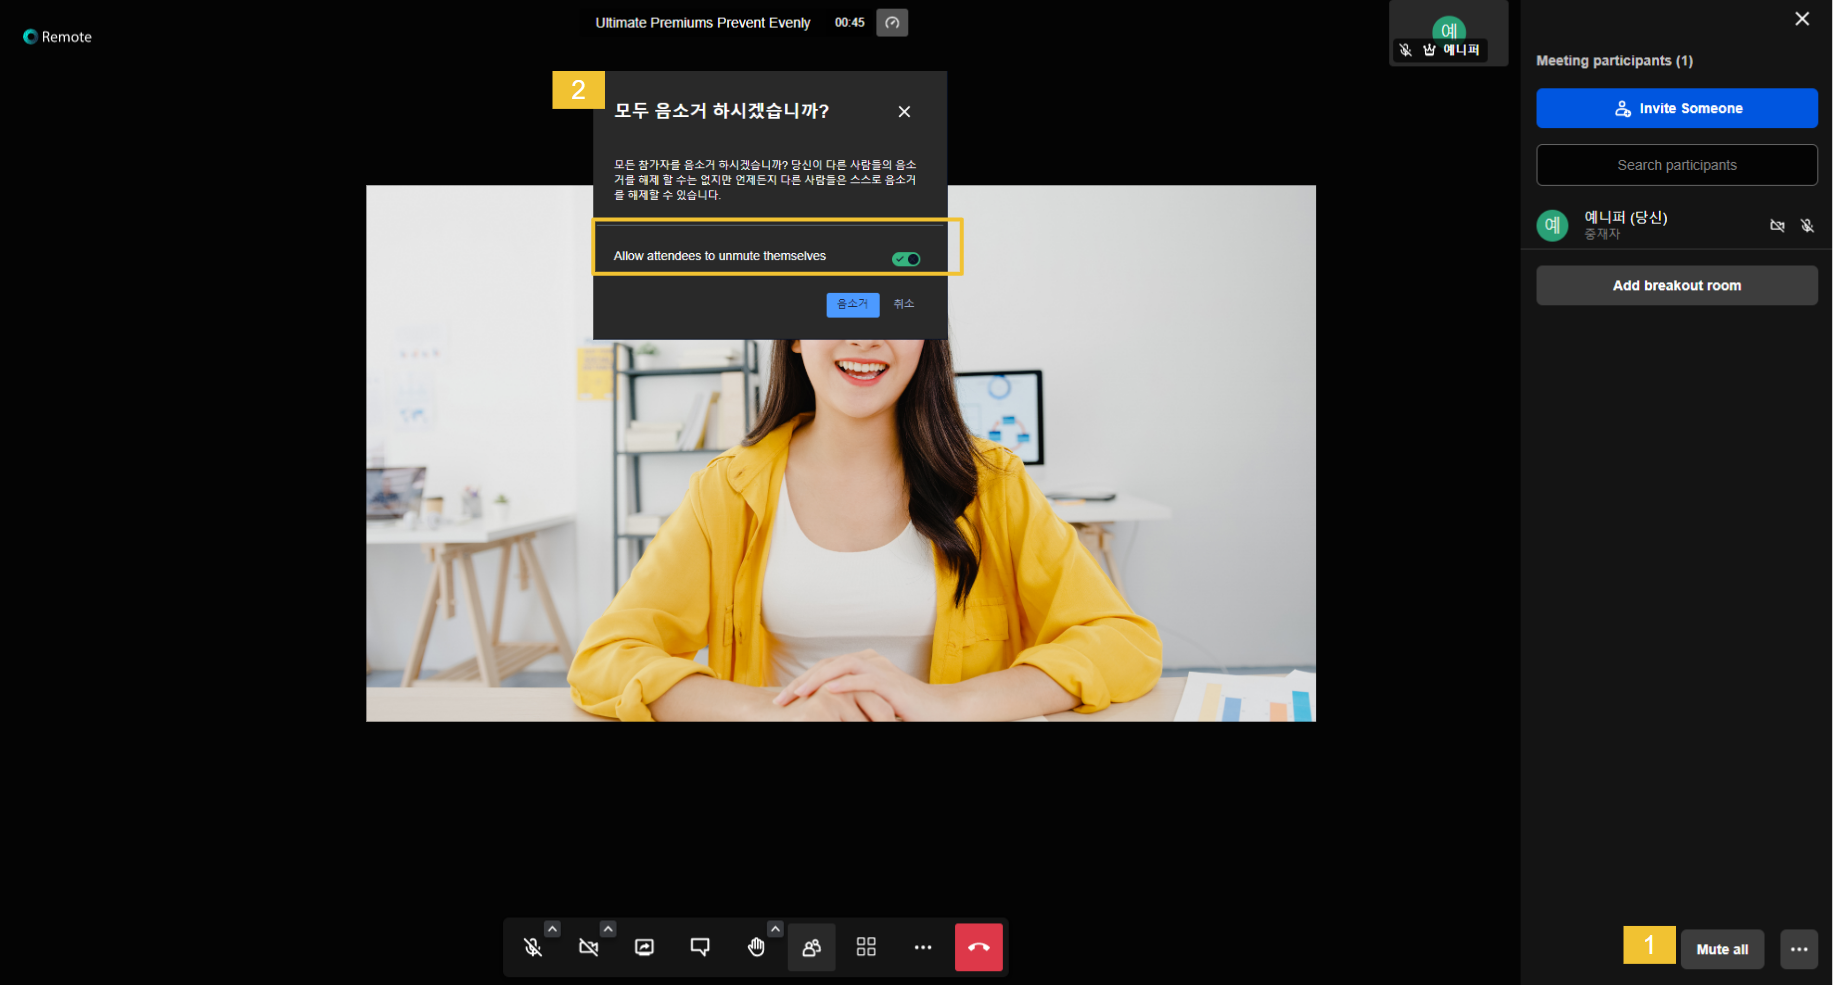
Task: Open the participants panel more options menu
Action: click(1798, 949)
